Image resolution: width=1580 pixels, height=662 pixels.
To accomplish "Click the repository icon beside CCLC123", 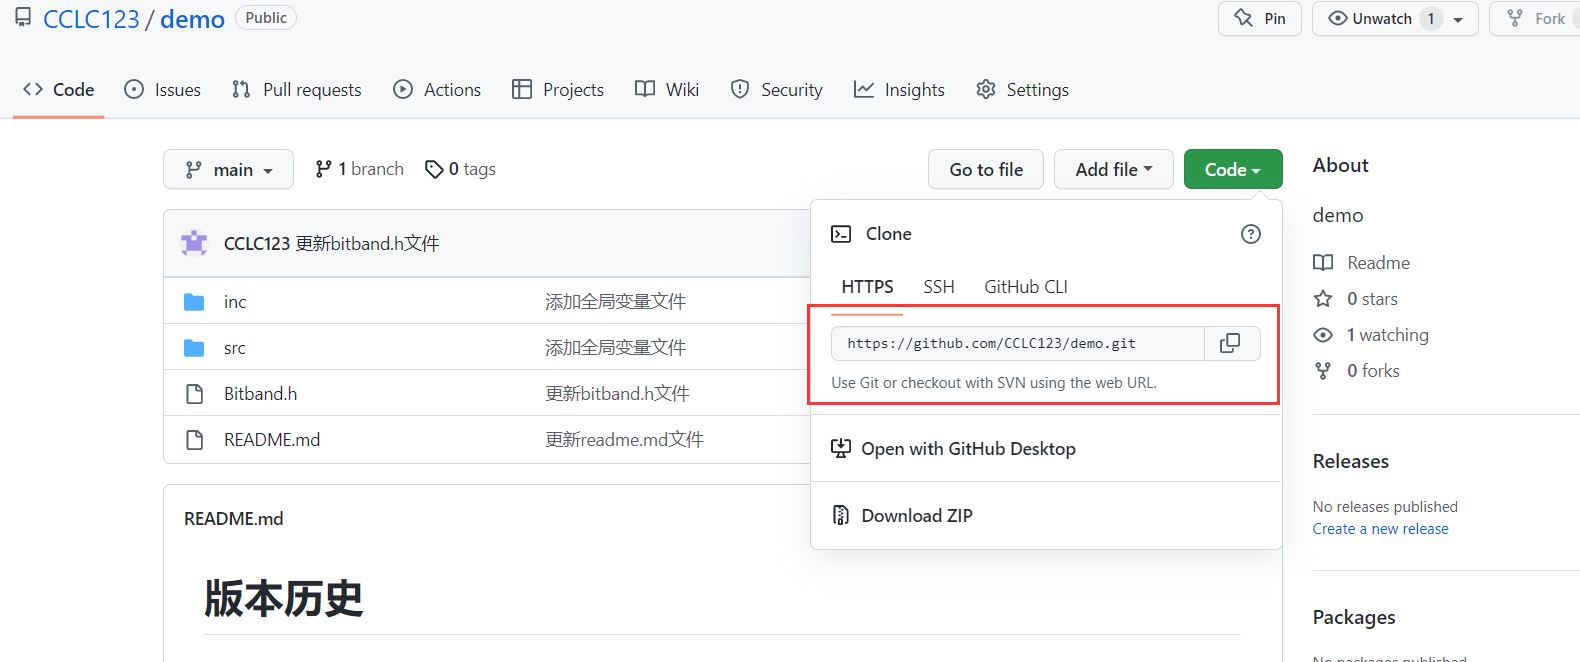I will (22, 17).
